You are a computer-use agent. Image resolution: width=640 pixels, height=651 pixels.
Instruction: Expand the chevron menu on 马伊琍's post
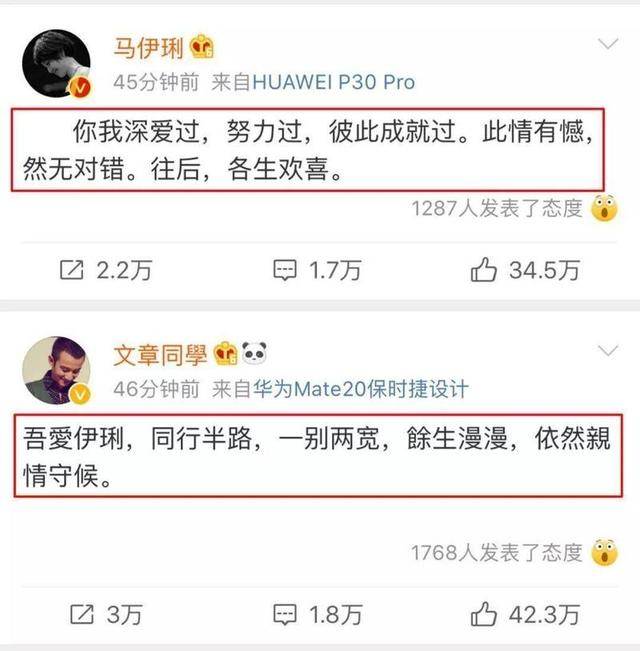coord(608,43)
